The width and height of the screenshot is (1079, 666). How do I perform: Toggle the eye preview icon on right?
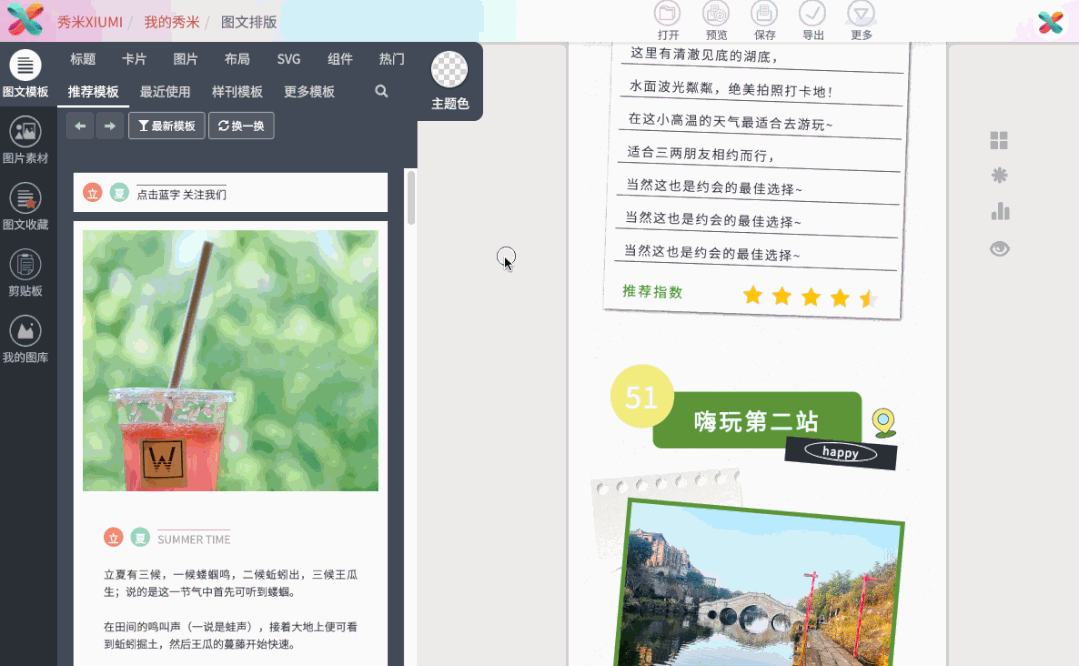[1000, 248]
